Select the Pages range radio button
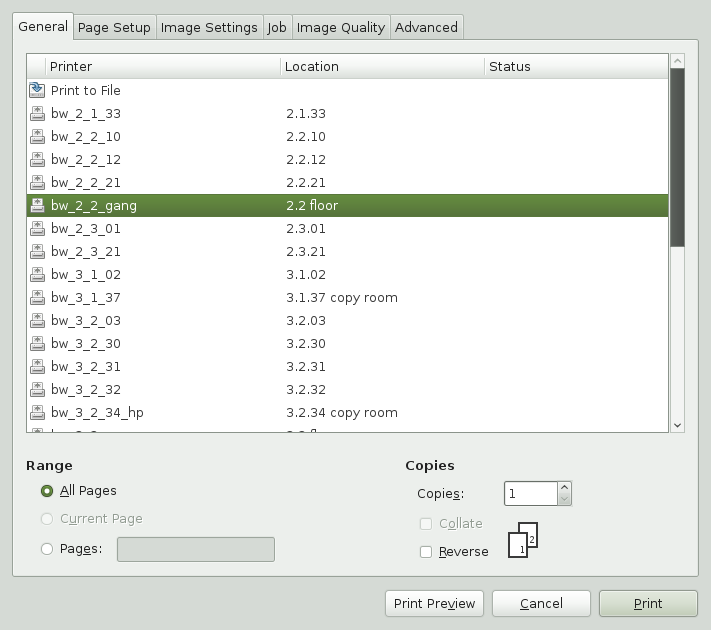This screenshot has width=711, height=630. (47, 549)
